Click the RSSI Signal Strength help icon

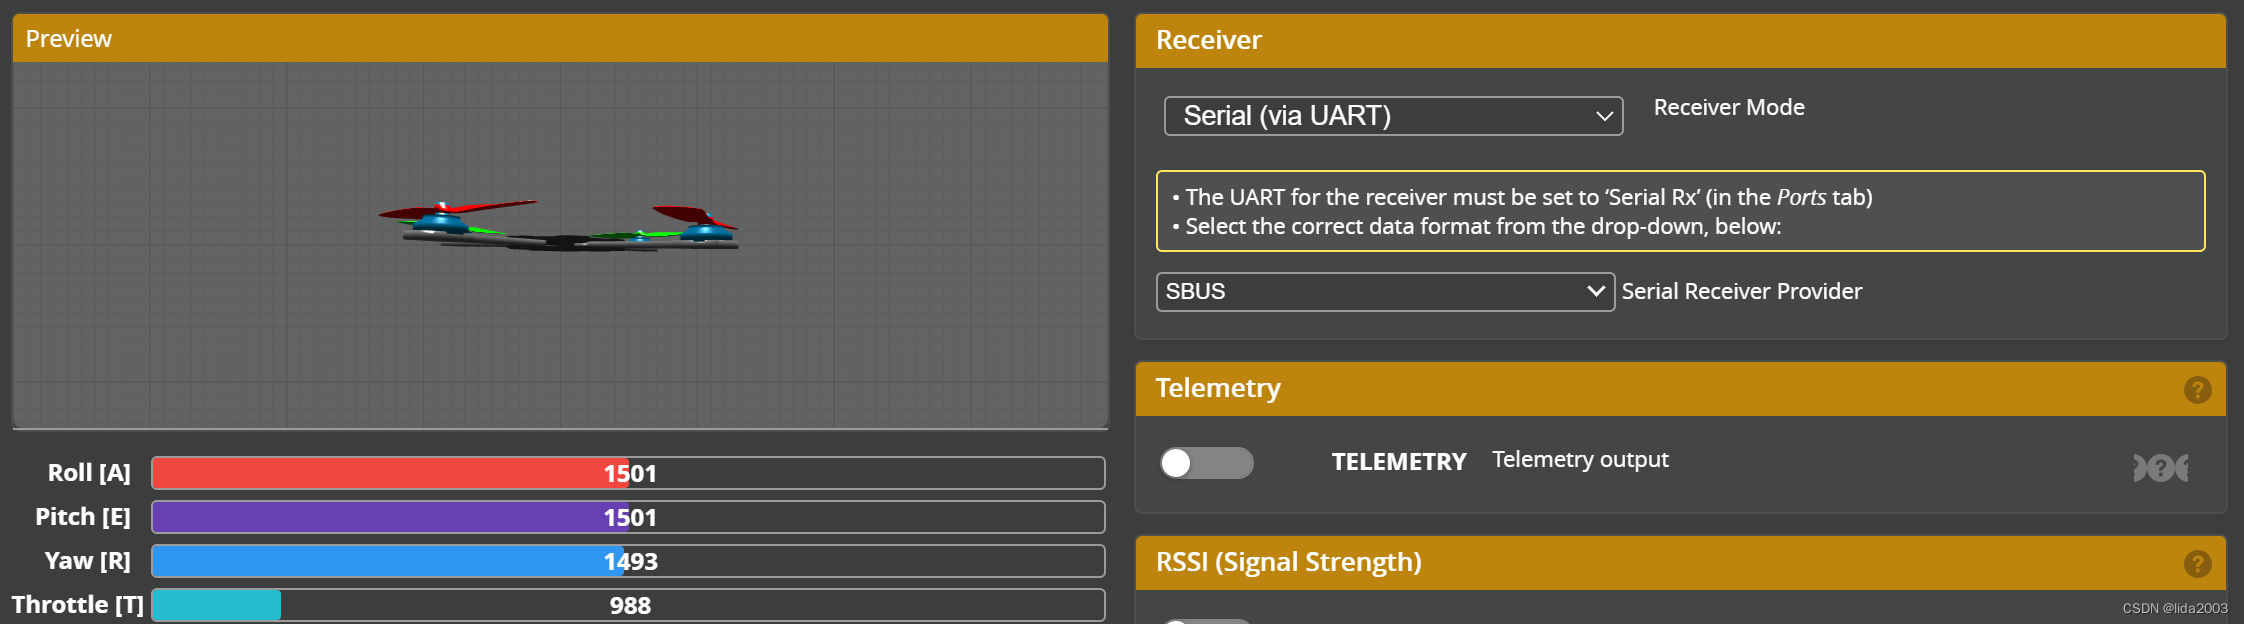tap(2197, 564)
